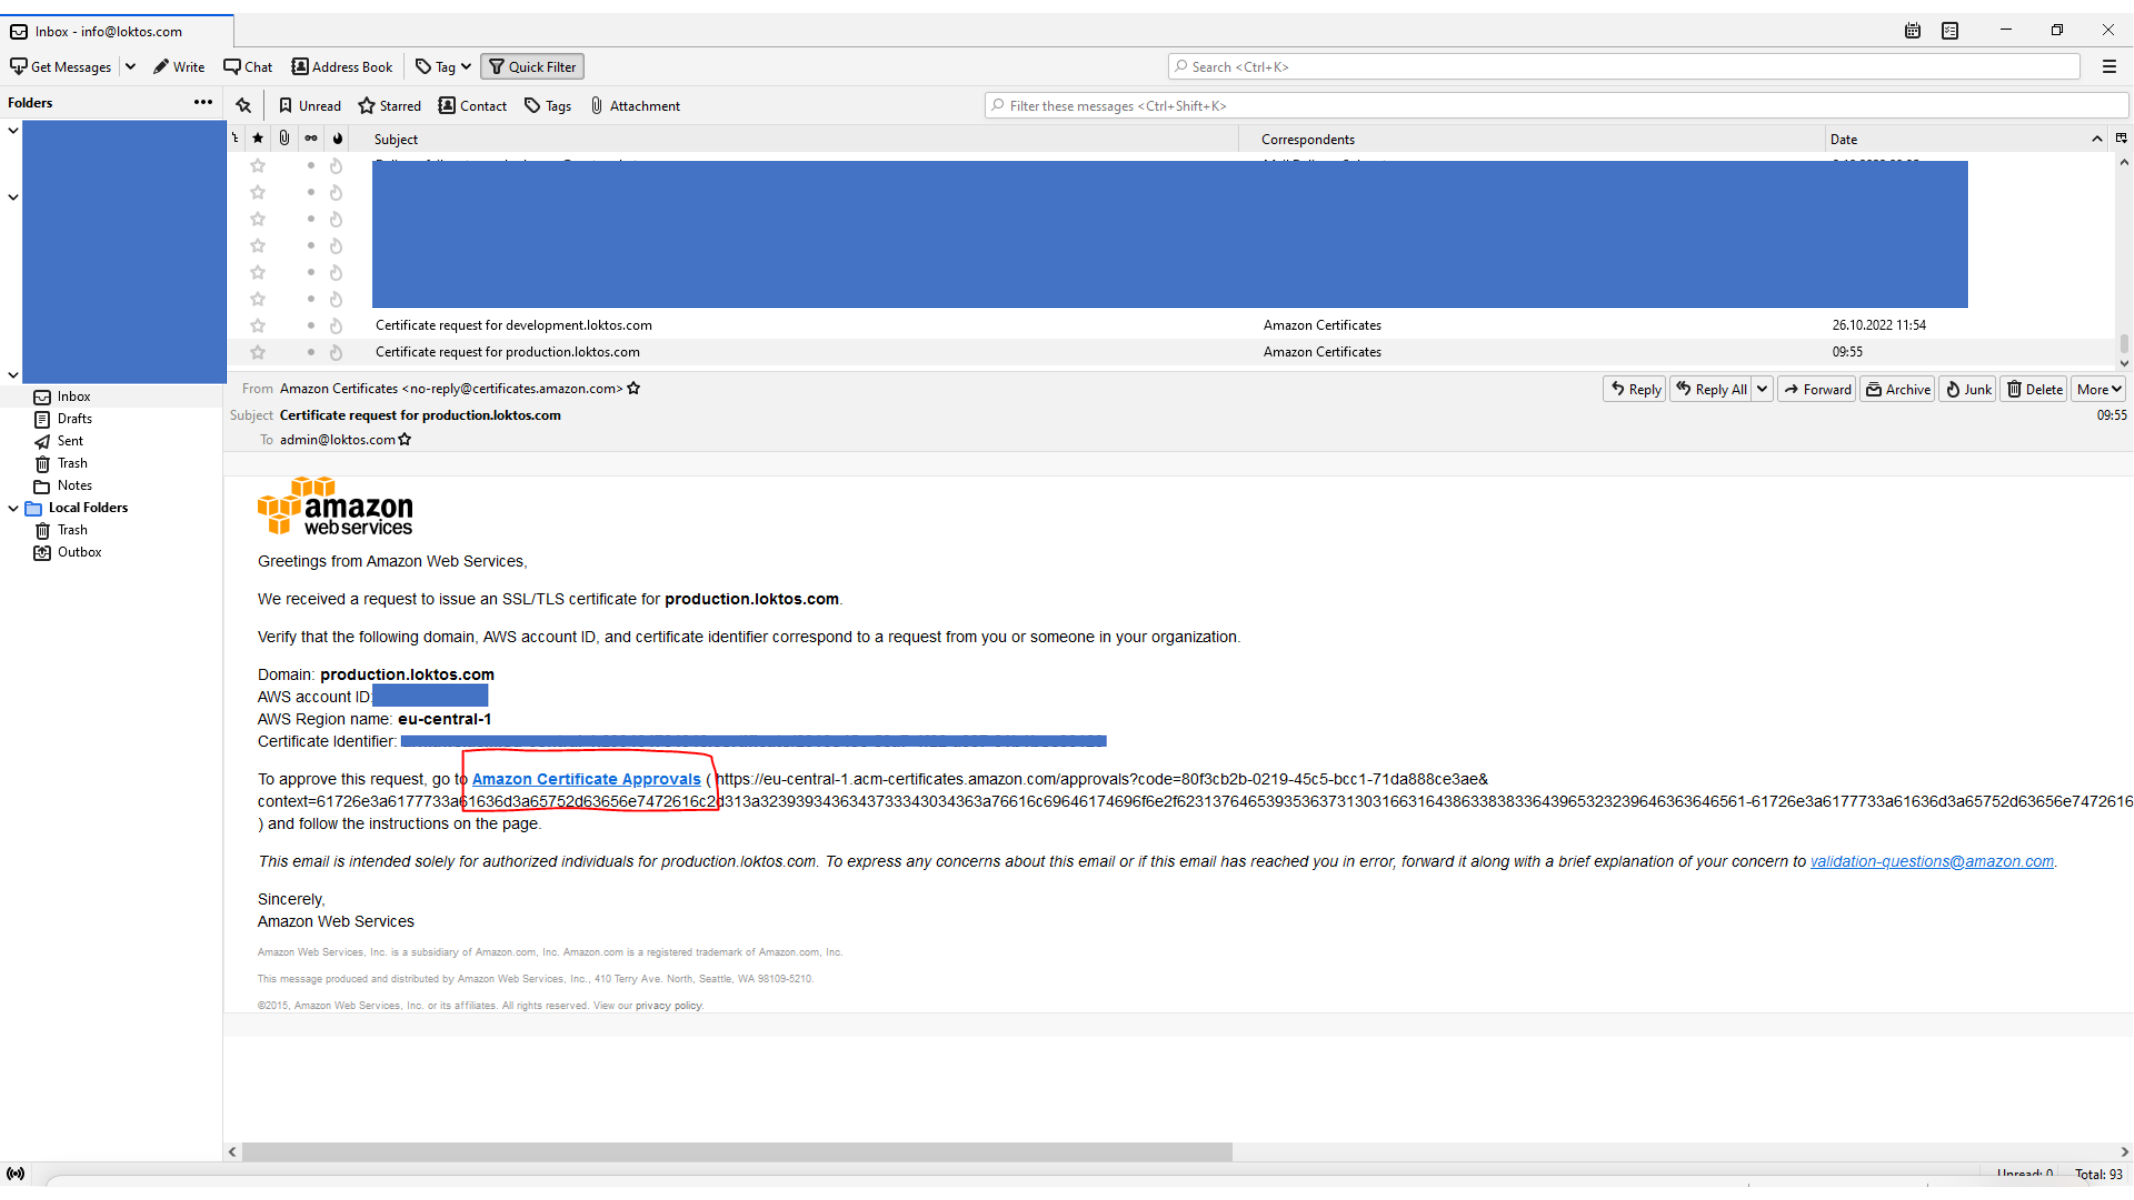Click Reply All button
The image size is (2134, 1200).
click(1711, 389)
